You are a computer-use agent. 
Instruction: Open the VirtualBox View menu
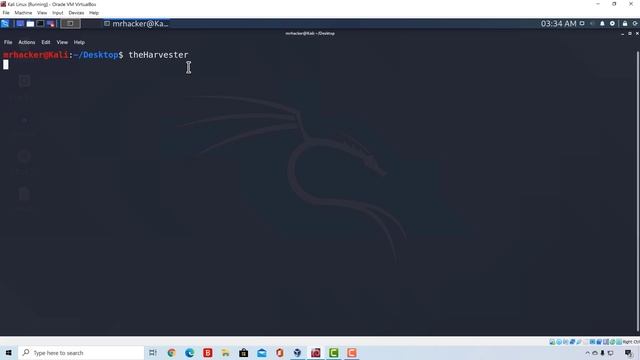pos(42,13)
